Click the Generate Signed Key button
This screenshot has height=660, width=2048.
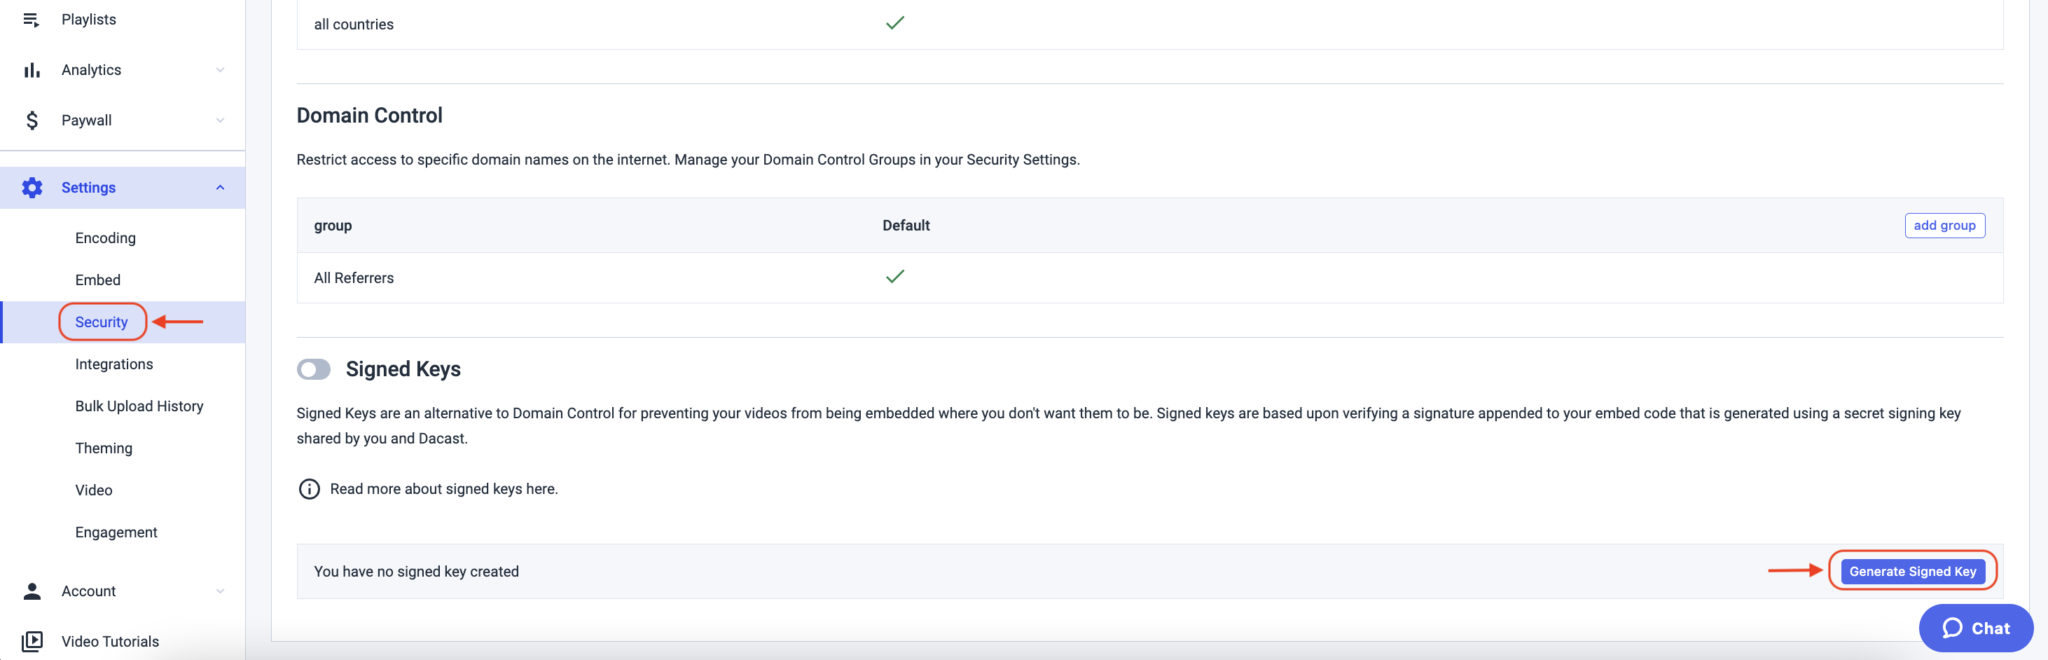(x=1912, y=571)
